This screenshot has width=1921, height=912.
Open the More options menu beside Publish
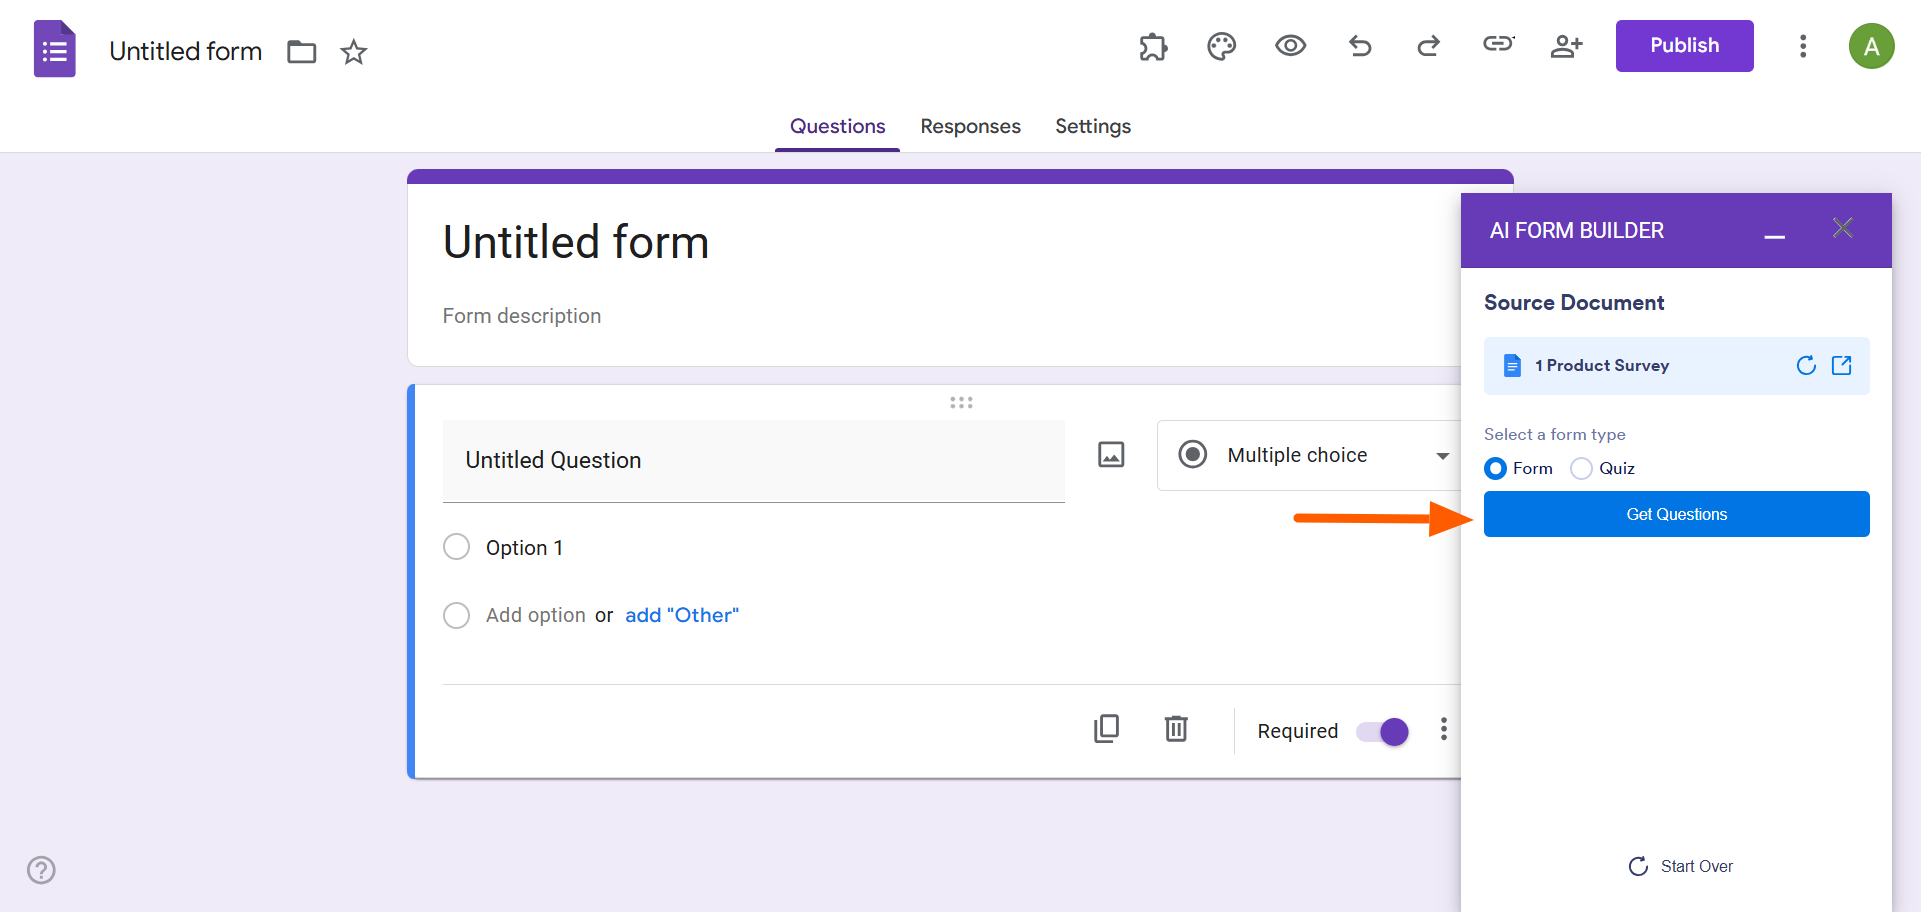click(1803, 46)
